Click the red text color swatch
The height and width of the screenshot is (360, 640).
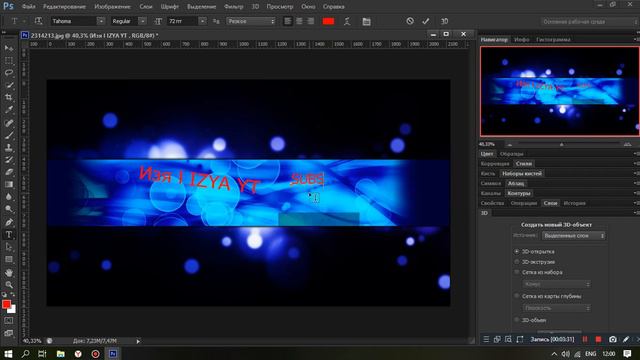pyautogui.click(x=328, y=21)
